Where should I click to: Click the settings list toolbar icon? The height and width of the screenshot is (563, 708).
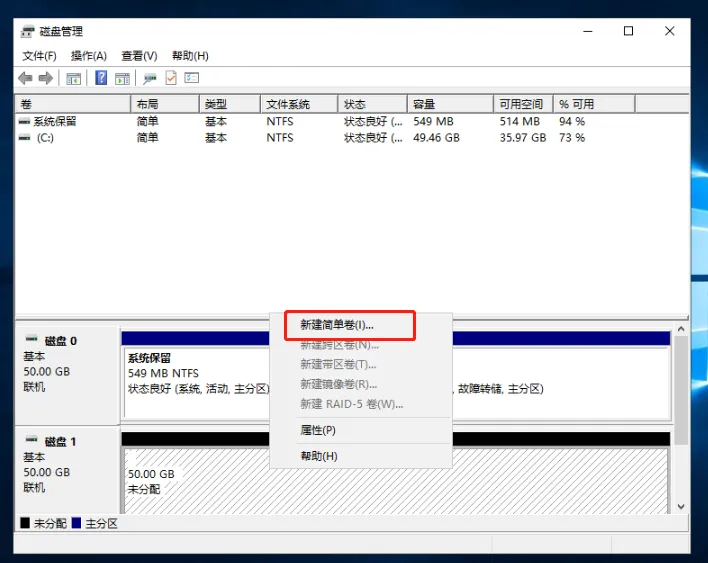click(x=191, y=78)
